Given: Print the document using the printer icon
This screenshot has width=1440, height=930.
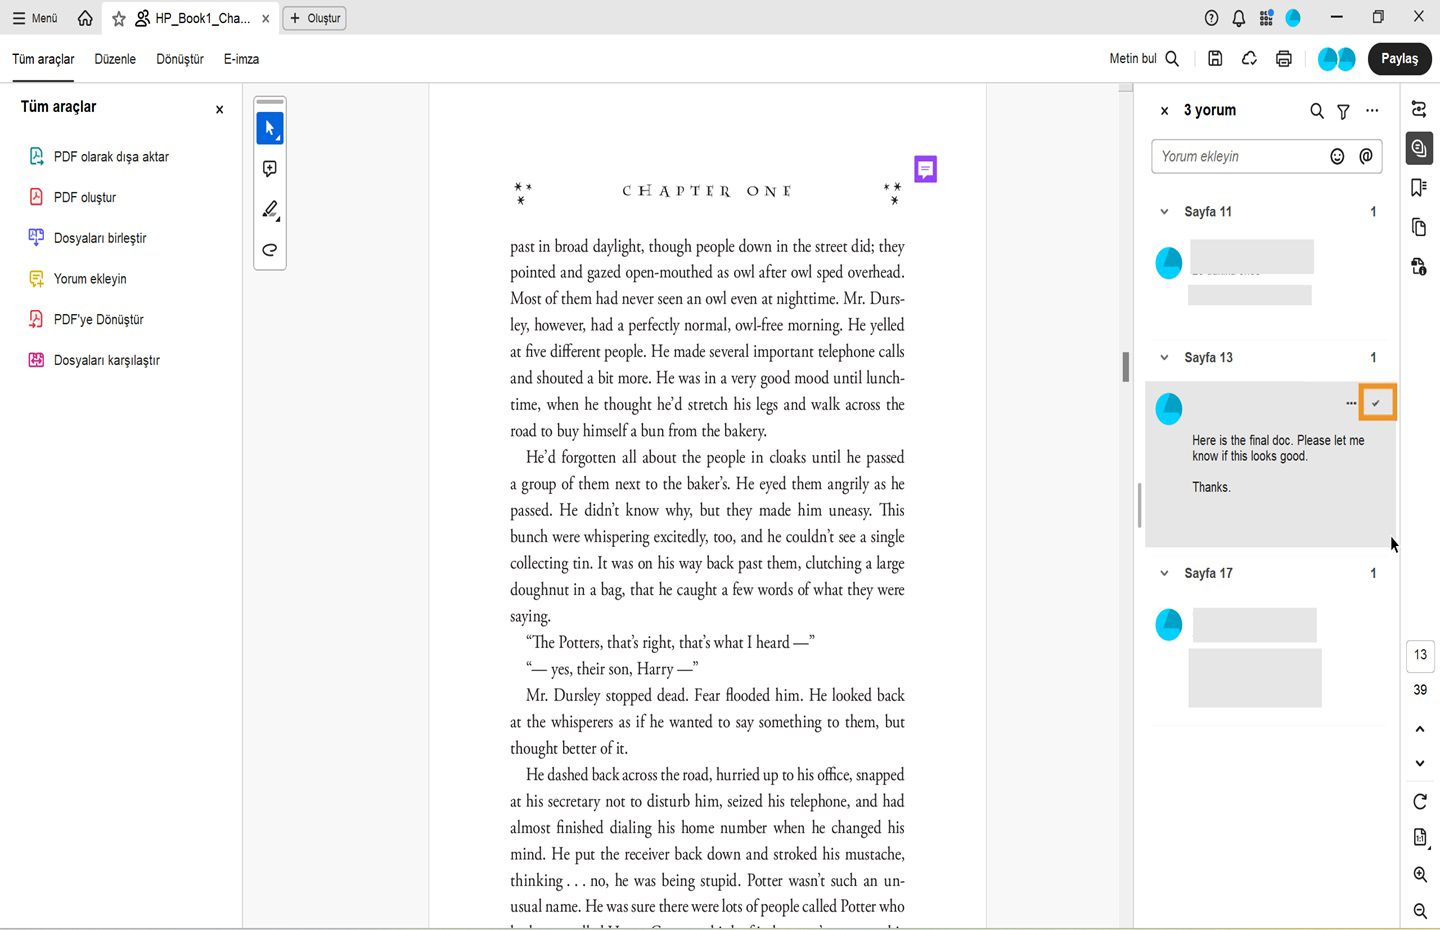Looking at the screenshot, I should [1284, 59].
